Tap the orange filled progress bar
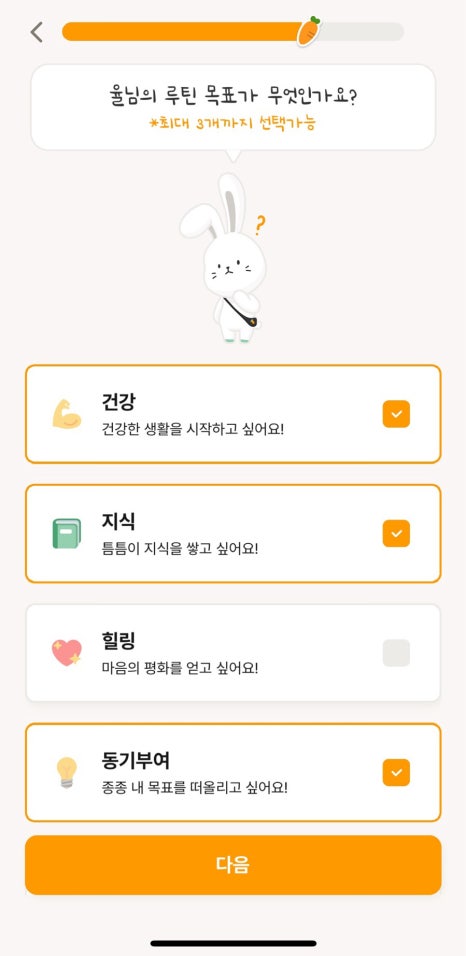Viewport: 466px width, 956px height. 183,32
